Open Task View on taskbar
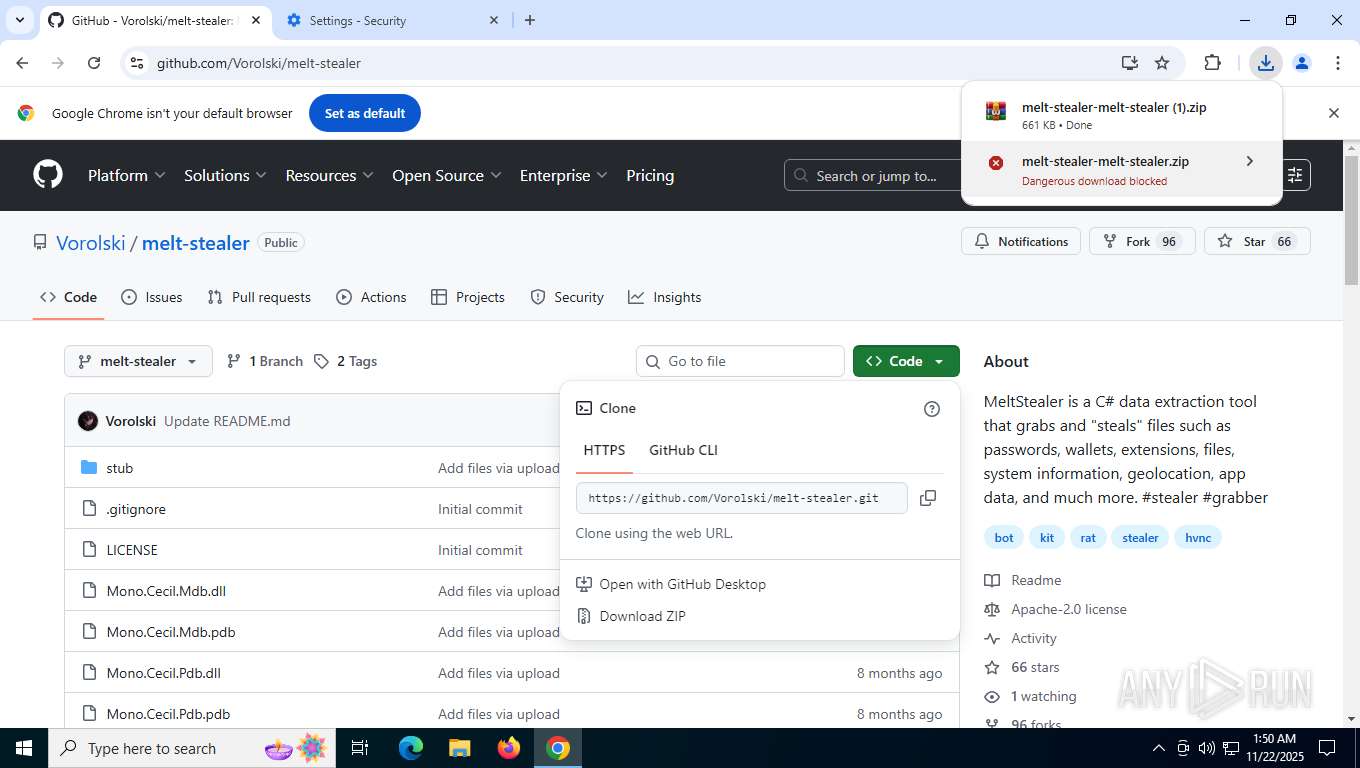1360x768 pixels. pos(360,748)
